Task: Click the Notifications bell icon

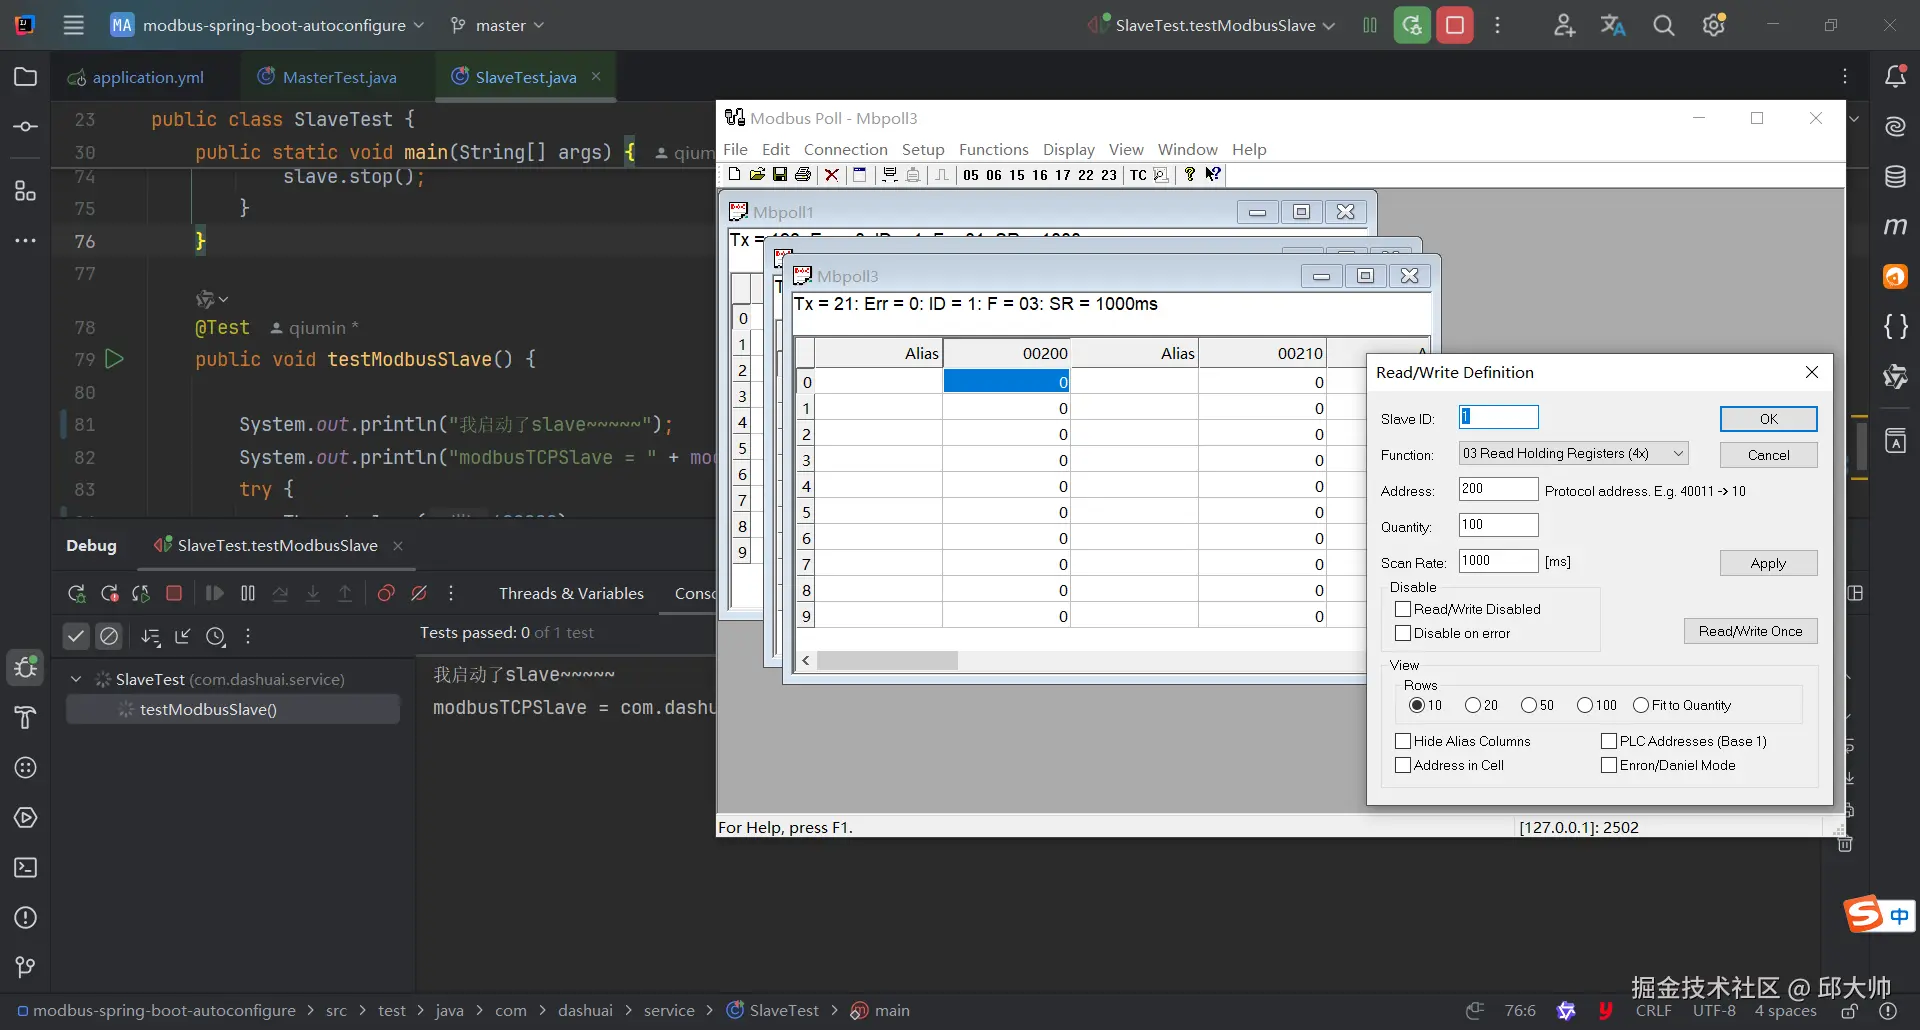Action: click(x=1895, y=77)
